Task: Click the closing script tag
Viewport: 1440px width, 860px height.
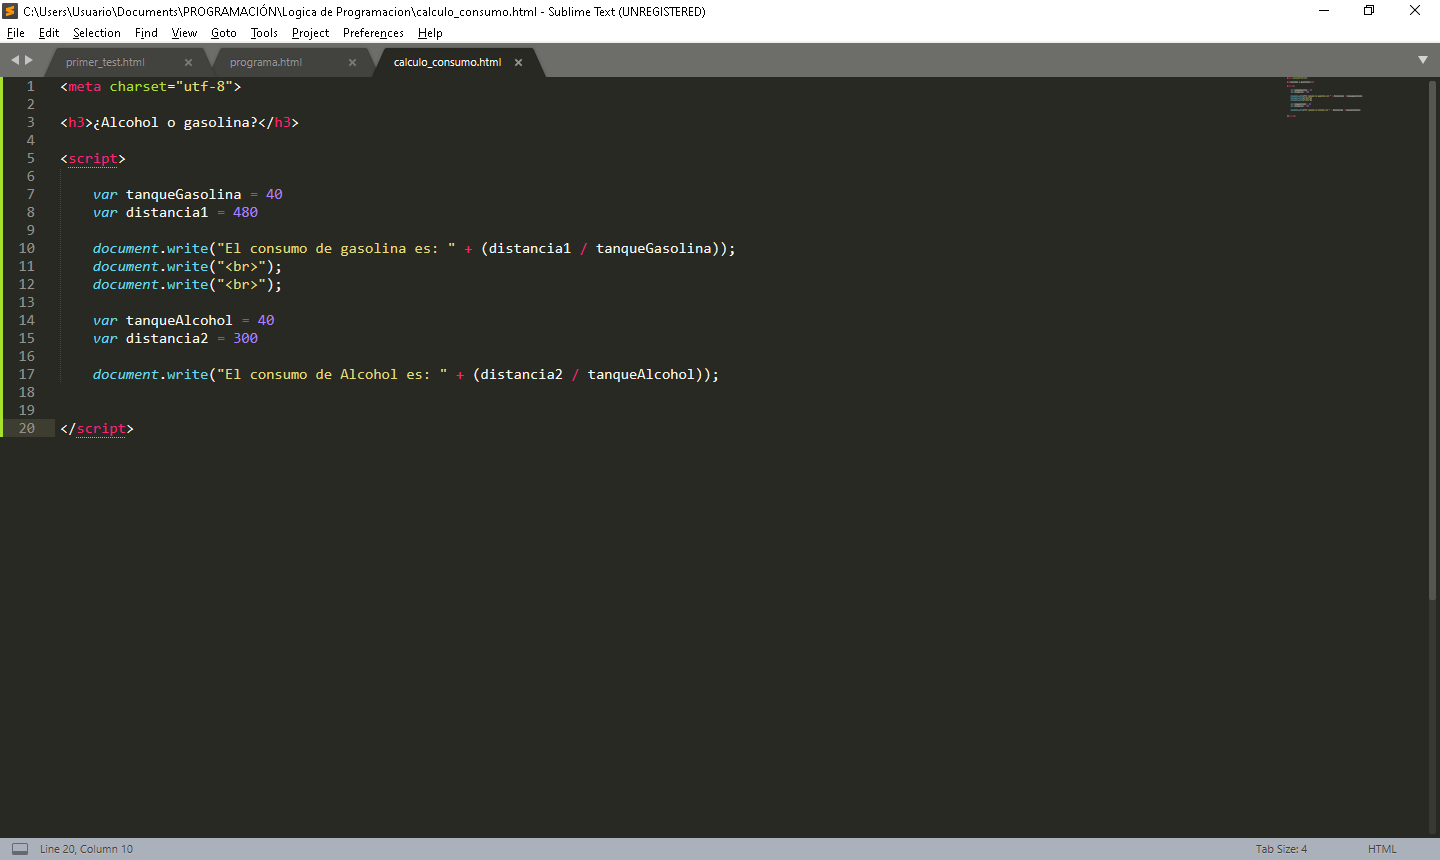Action: point(97,429)
